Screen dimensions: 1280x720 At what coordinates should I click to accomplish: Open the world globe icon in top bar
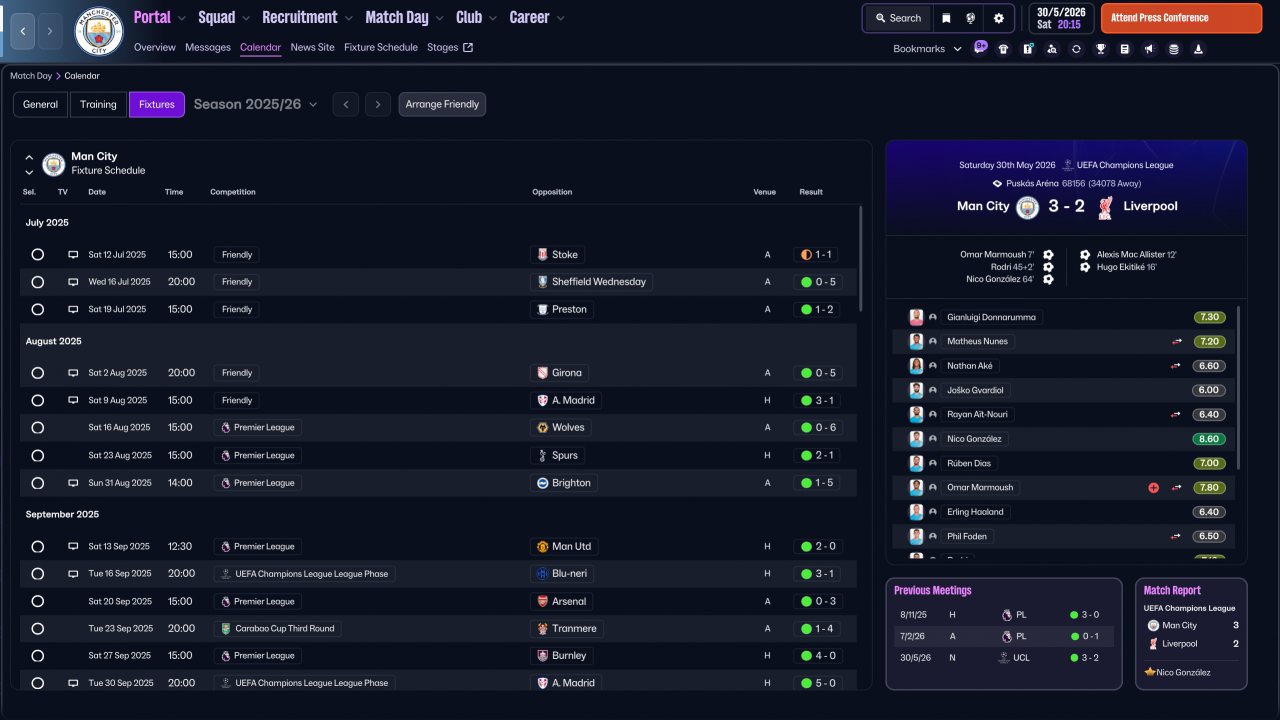(970, 18)
